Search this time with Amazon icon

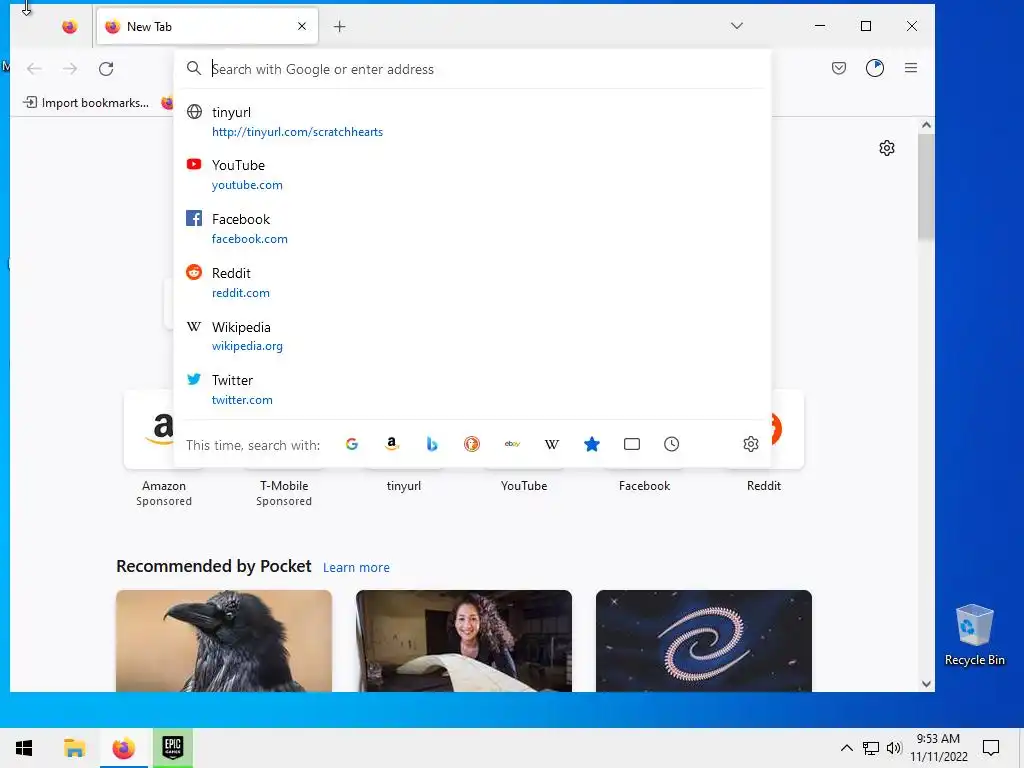(x=392, y=444)
